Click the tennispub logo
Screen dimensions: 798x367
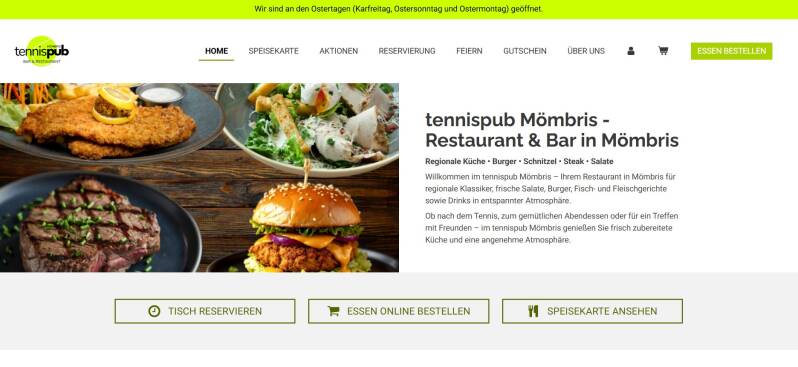coord(42,51)
